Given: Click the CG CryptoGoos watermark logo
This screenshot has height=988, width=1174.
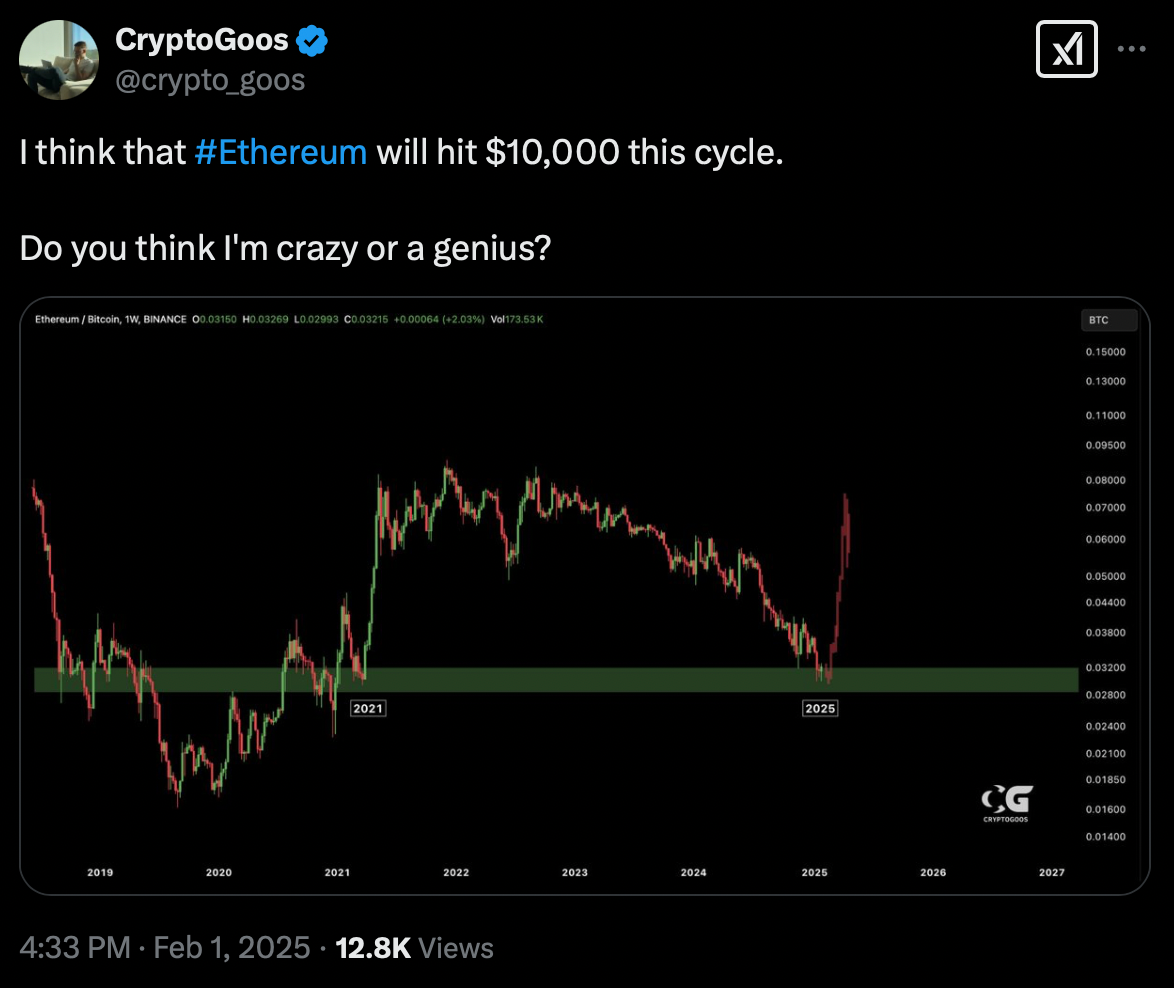Looking at the screenshot, I should (1006, 803).
